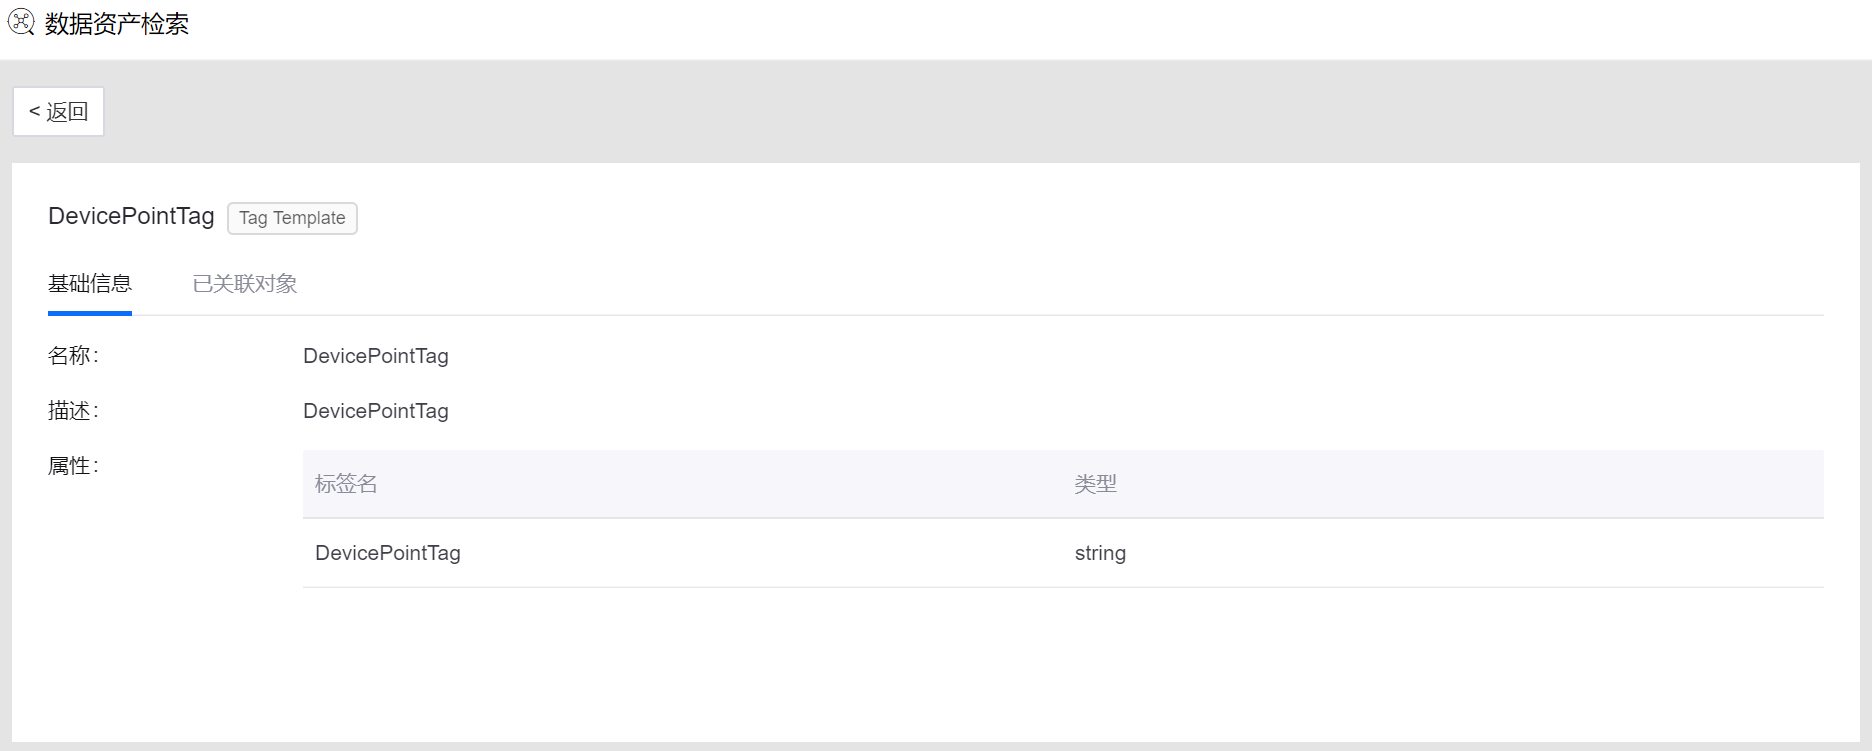1872x751 pixels.
Task: Go back using the 返回 button
Action: 59,111
